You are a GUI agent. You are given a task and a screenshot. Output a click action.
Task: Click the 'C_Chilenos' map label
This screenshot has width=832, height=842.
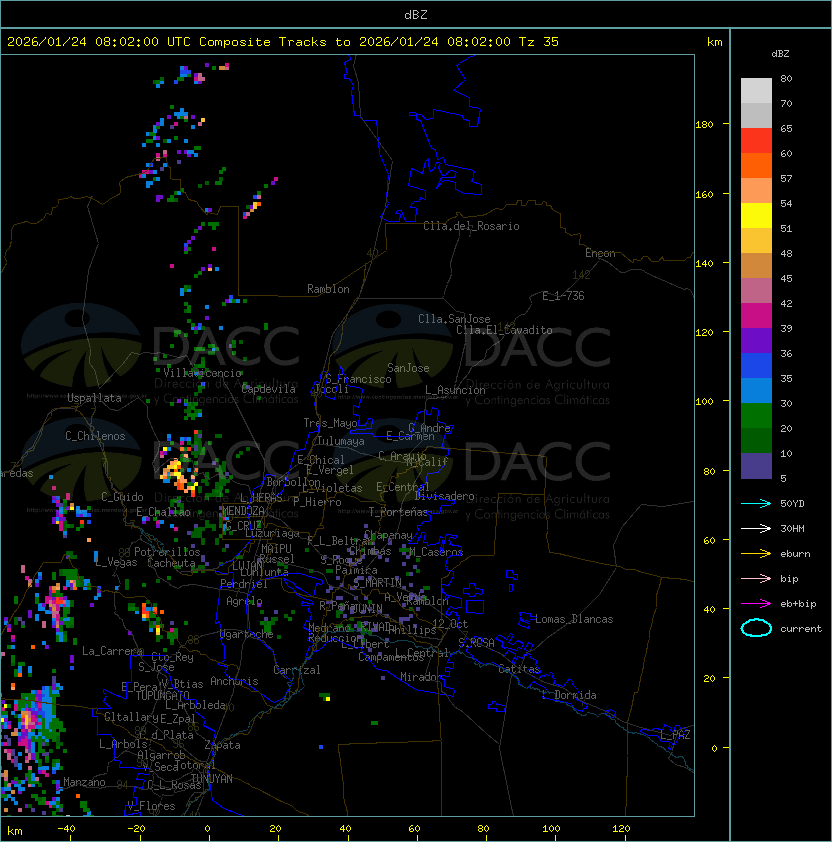(95, 436)
